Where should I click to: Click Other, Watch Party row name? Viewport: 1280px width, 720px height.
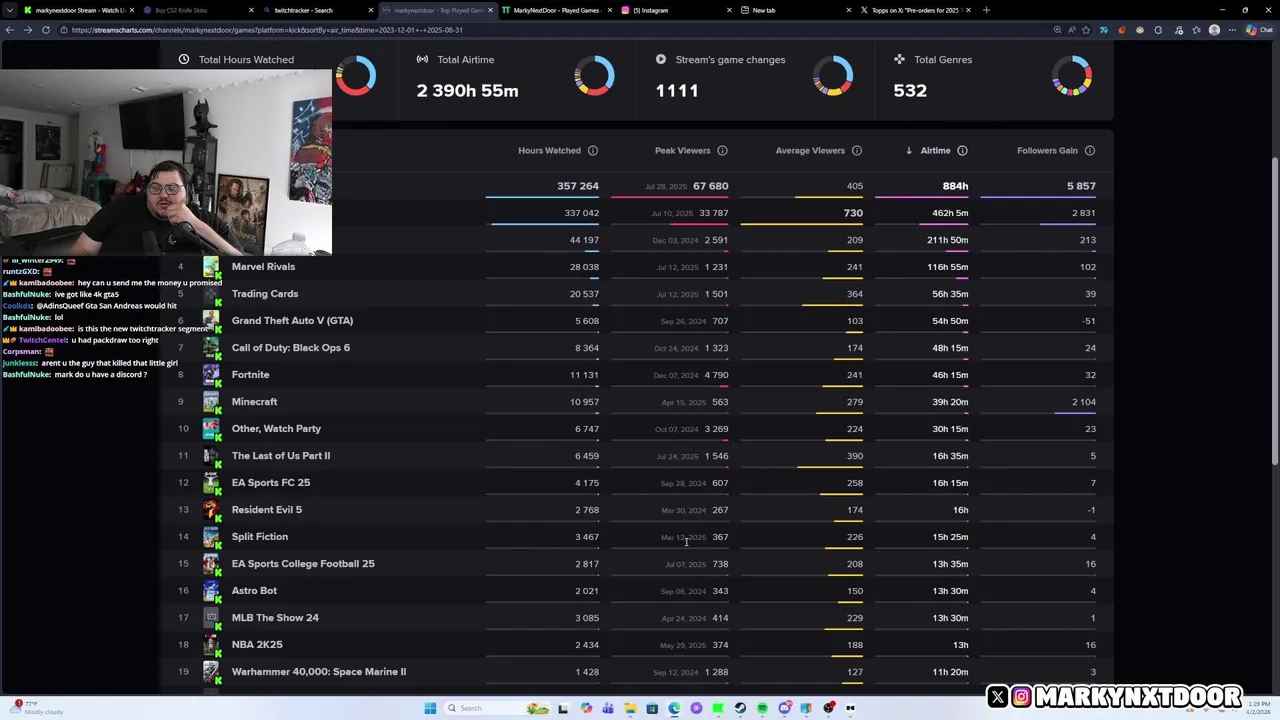276,429
